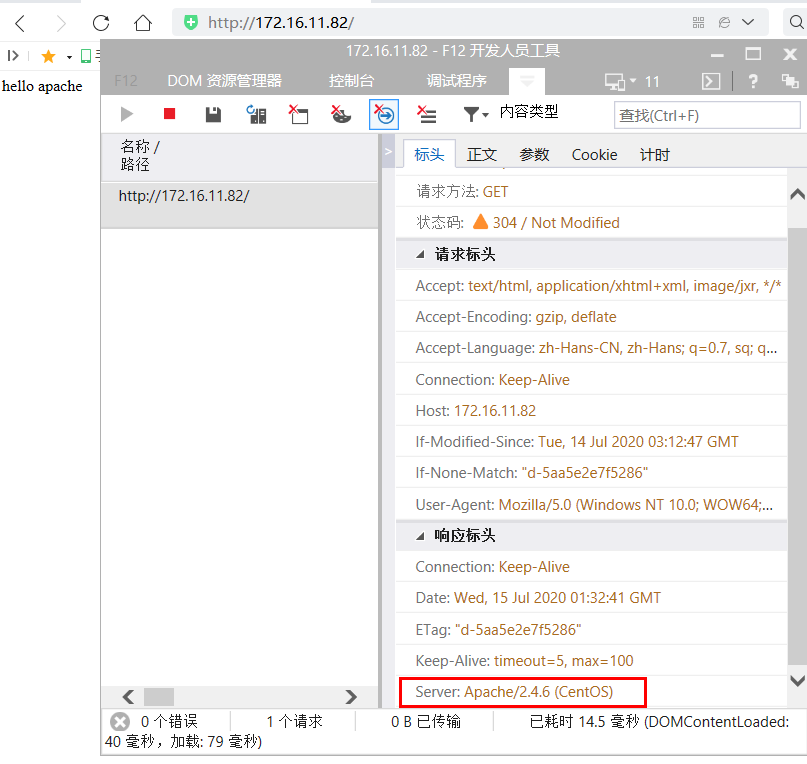Screen dimensions: 807x764
Task: Start network traffic capture
Action: (127, 114)
